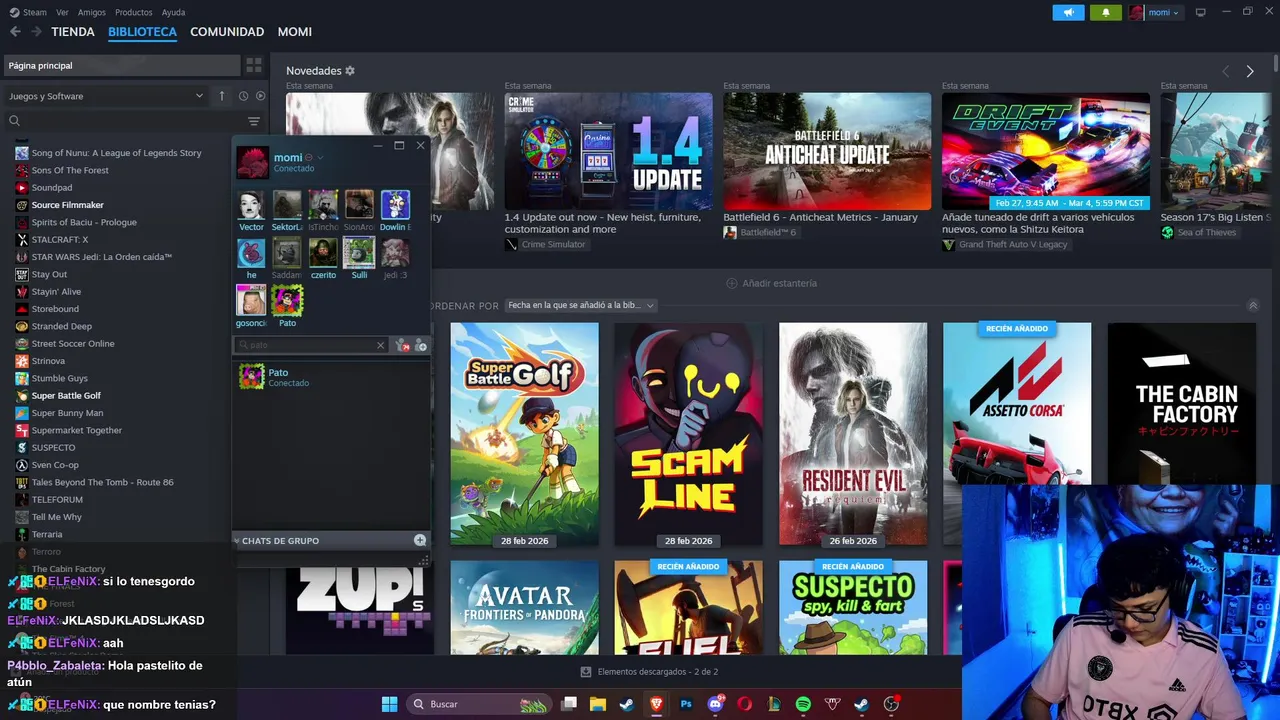The image size is (1280, 720).
Task: Open Crime Simulator 1.4 Update news
Action: click(x=608, y=152)
